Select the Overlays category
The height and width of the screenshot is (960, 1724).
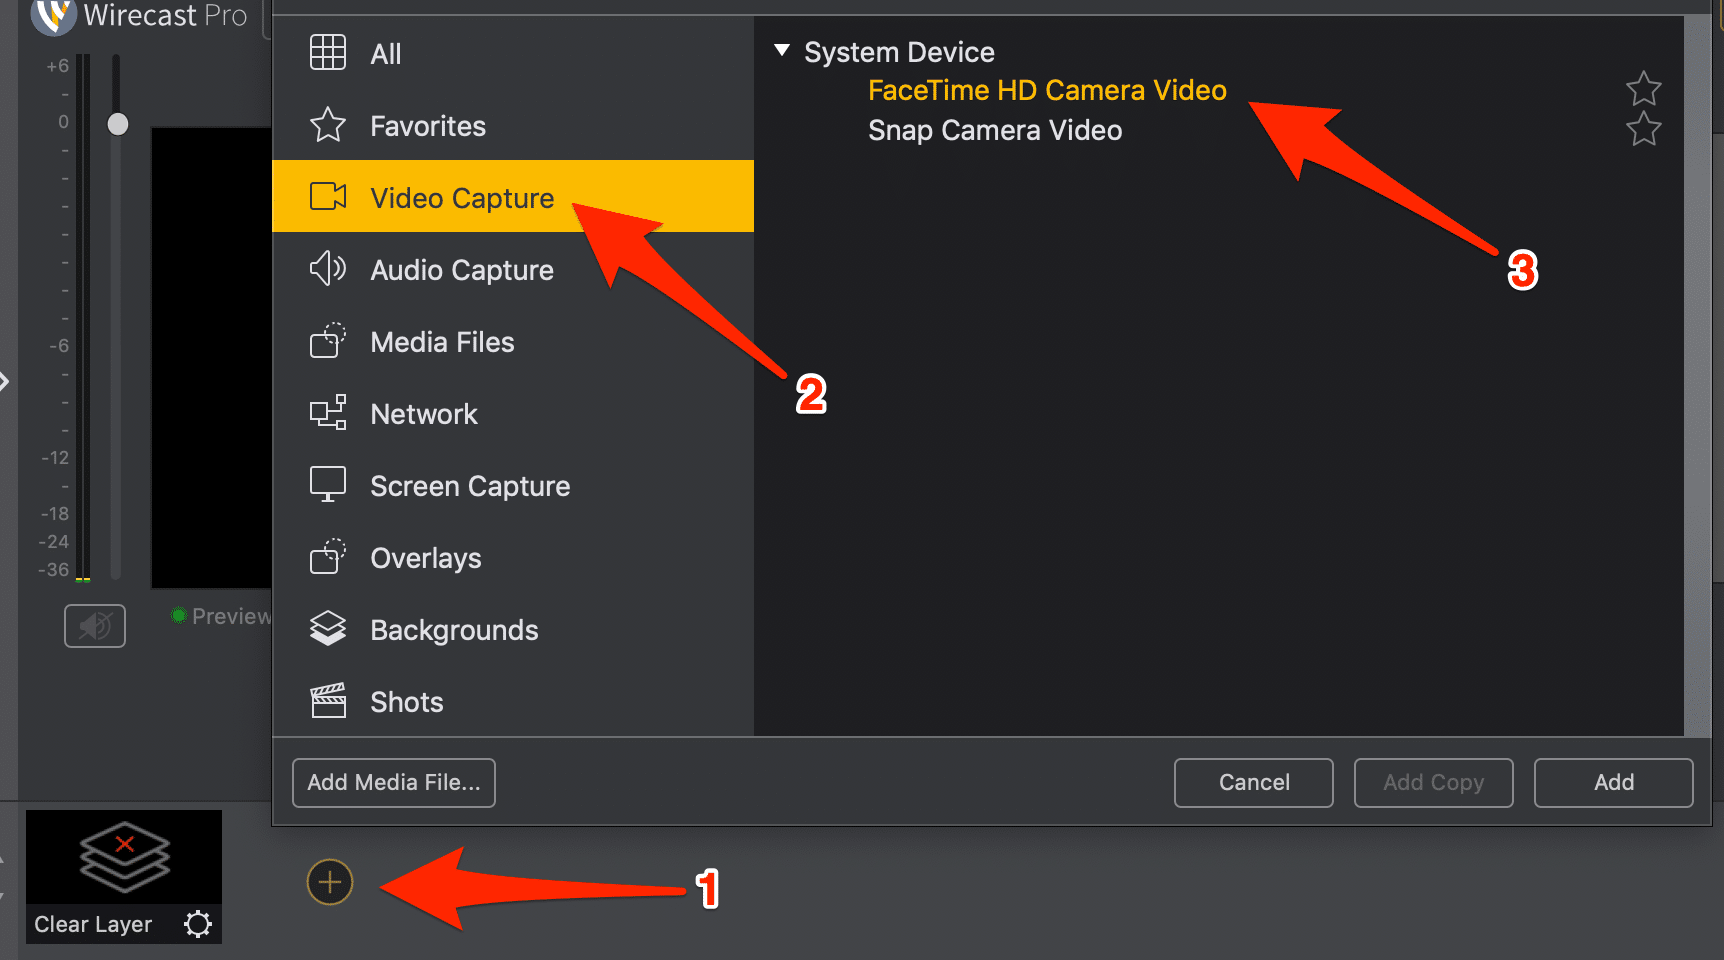click(x=513, y=557)
